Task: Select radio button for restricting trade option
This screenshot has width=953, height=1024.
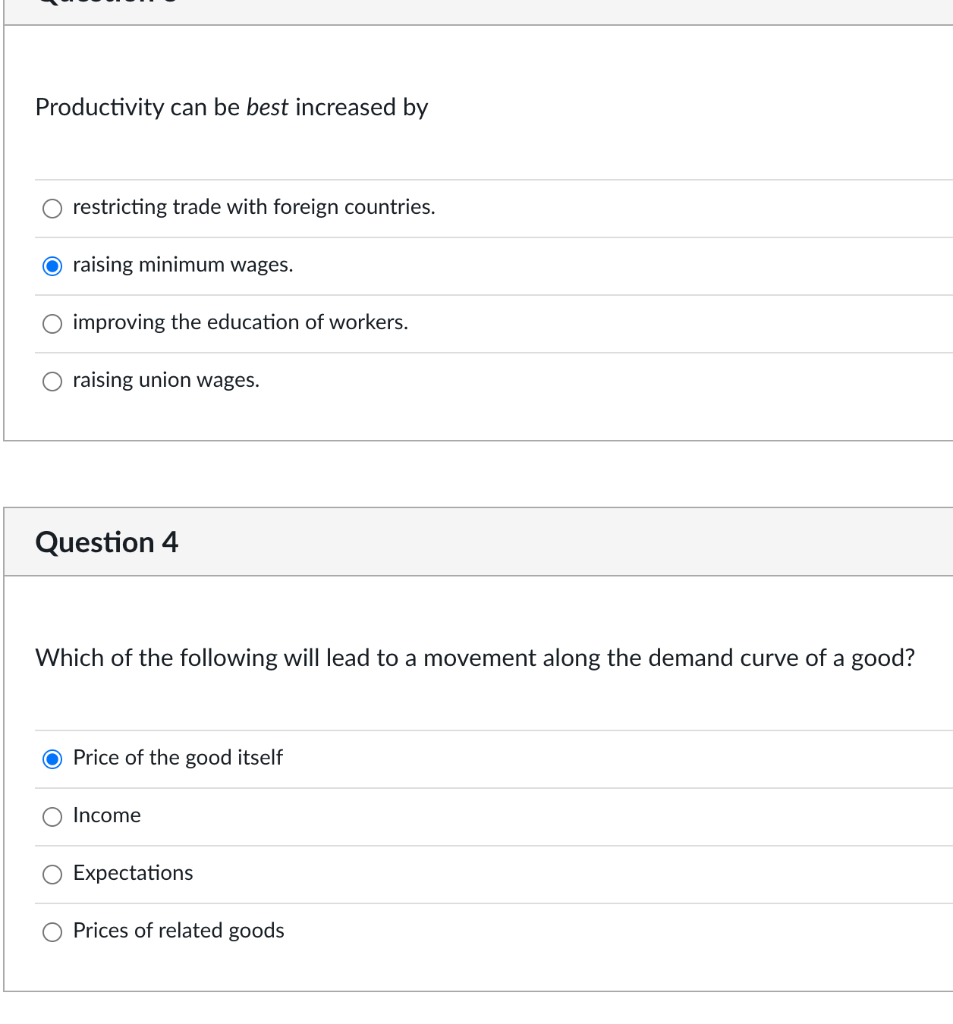Action: (x=52, y=209)
